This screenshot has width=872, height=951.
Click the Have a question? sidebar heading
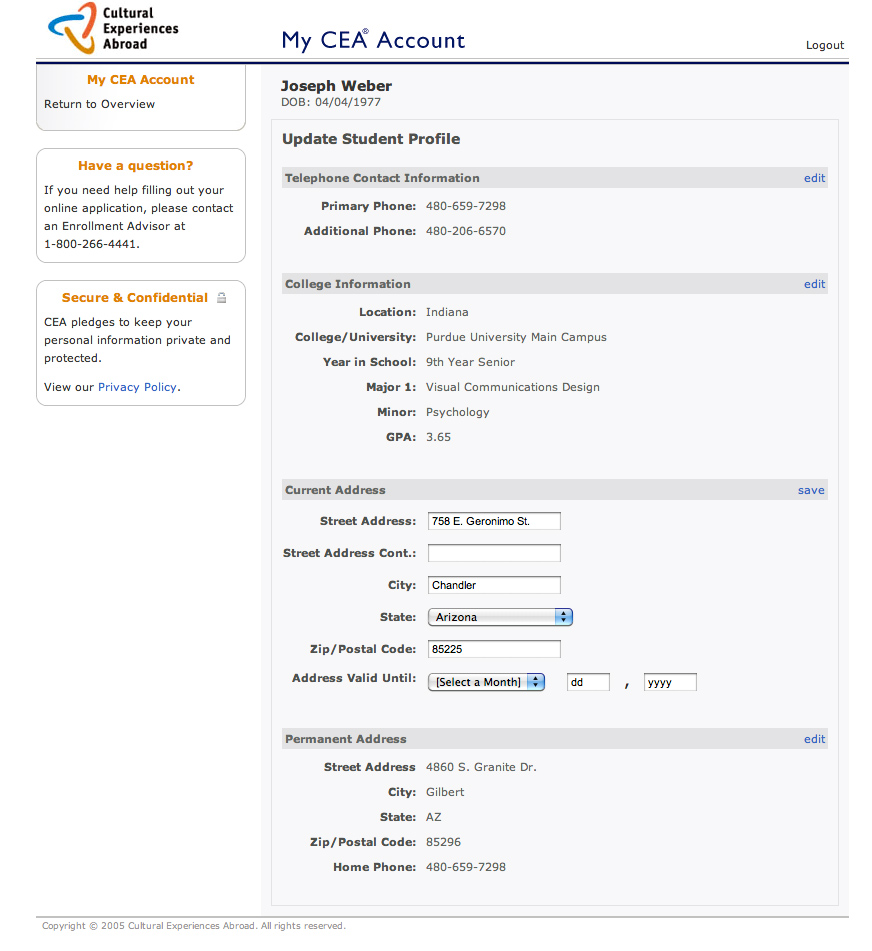coord(135,166)
